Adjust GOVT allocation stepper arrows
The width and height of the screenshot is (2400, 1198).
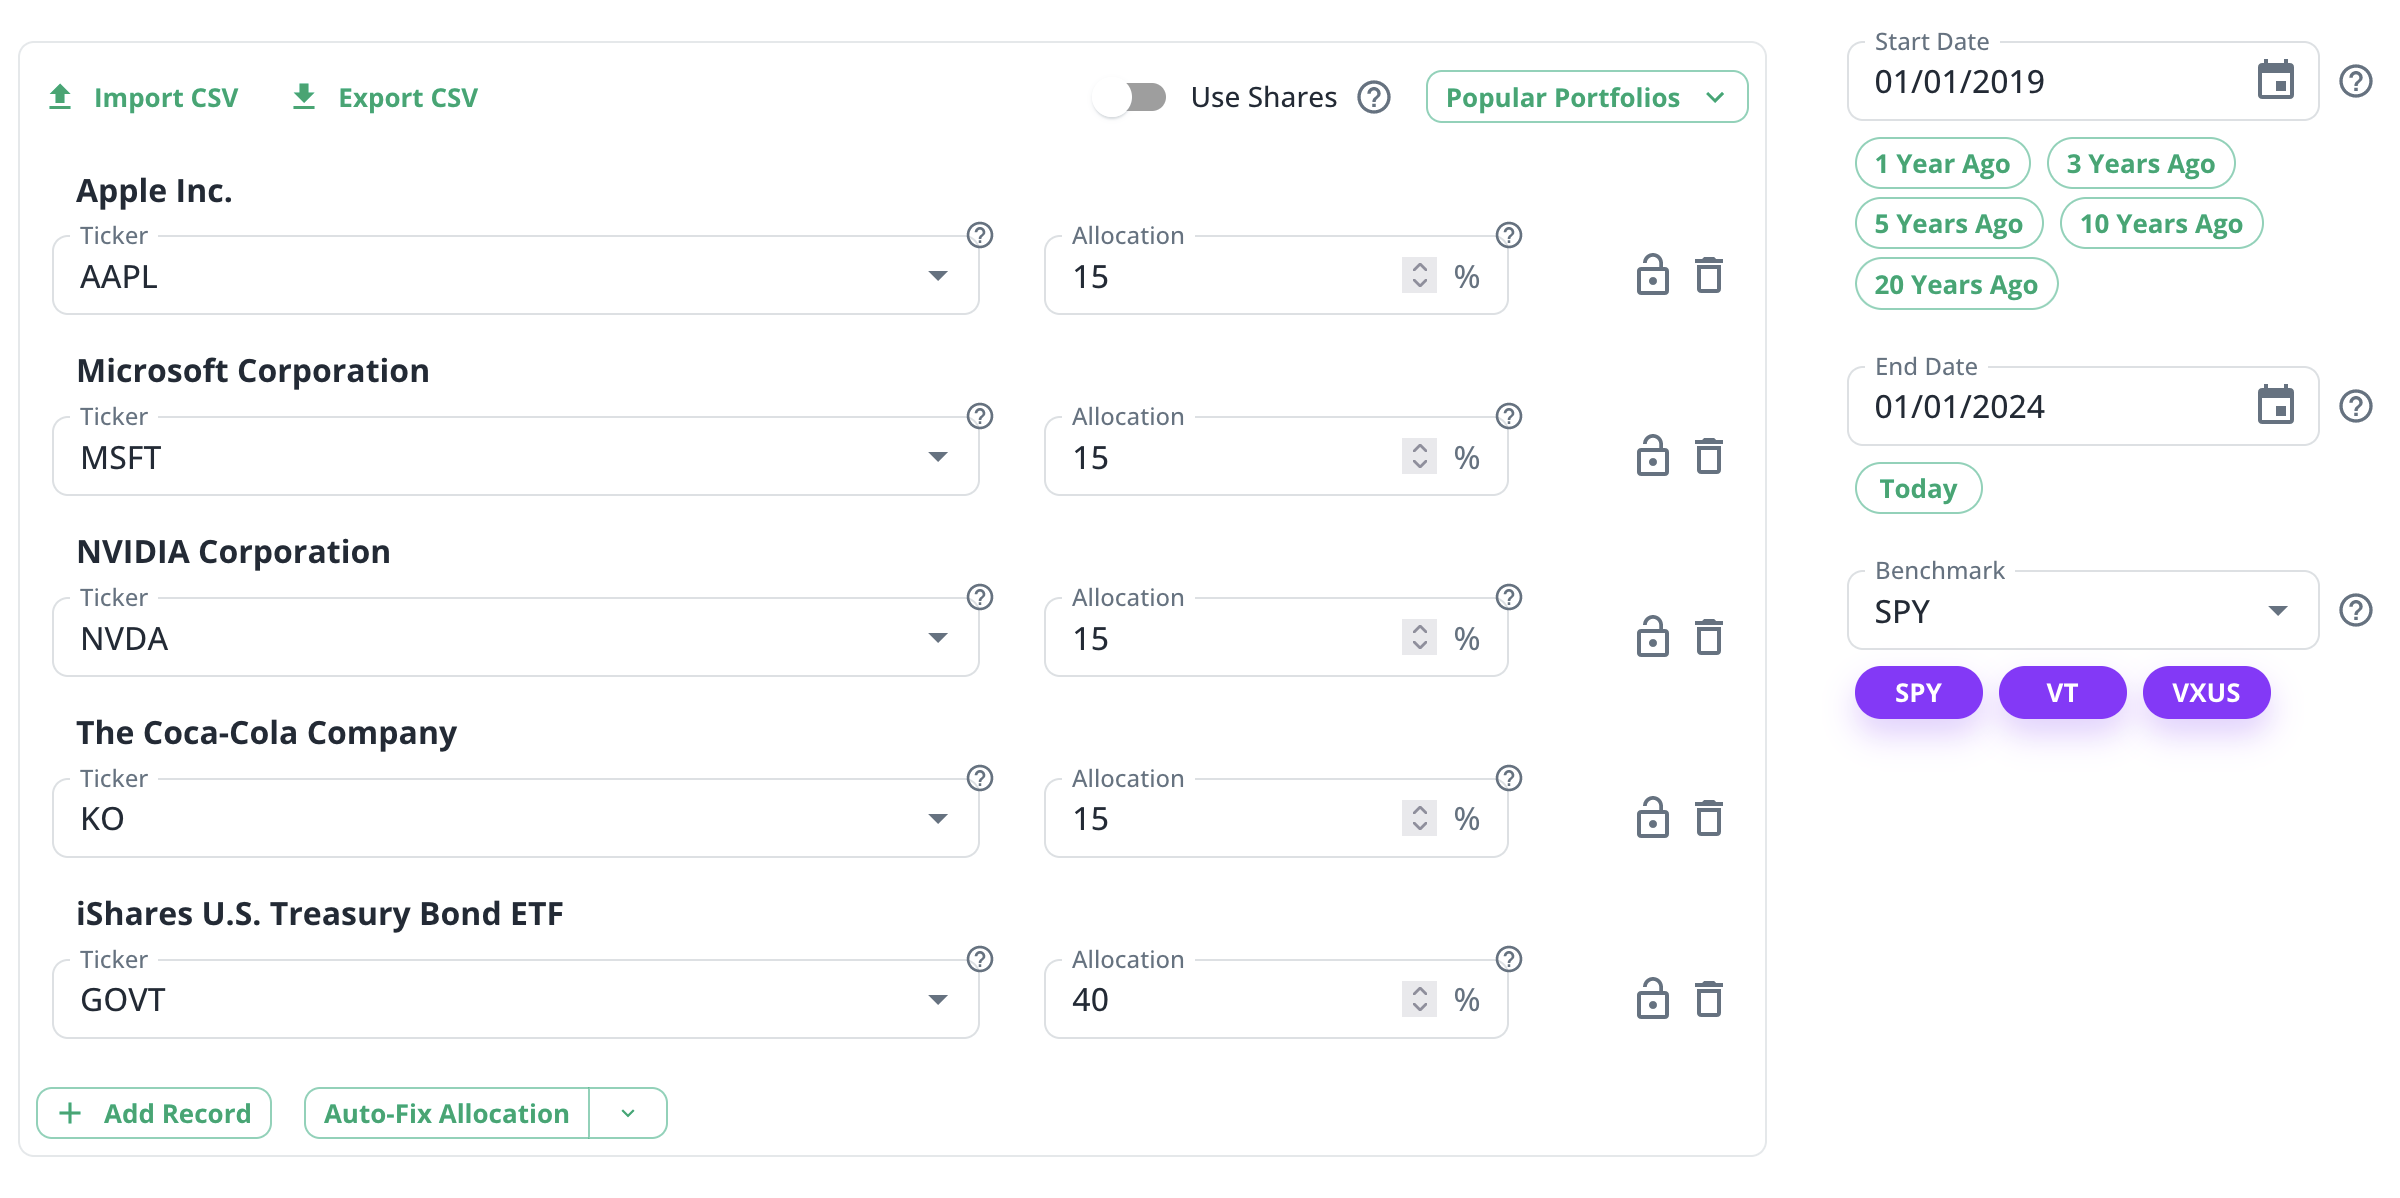[1419, 999]
